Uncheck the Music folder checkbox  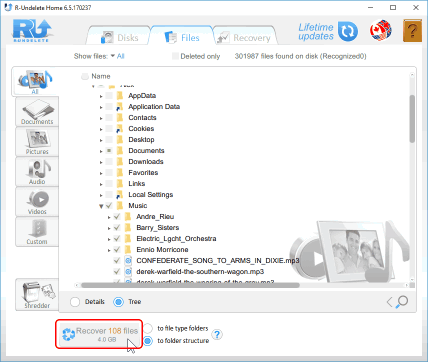click(x=109, y=206)
